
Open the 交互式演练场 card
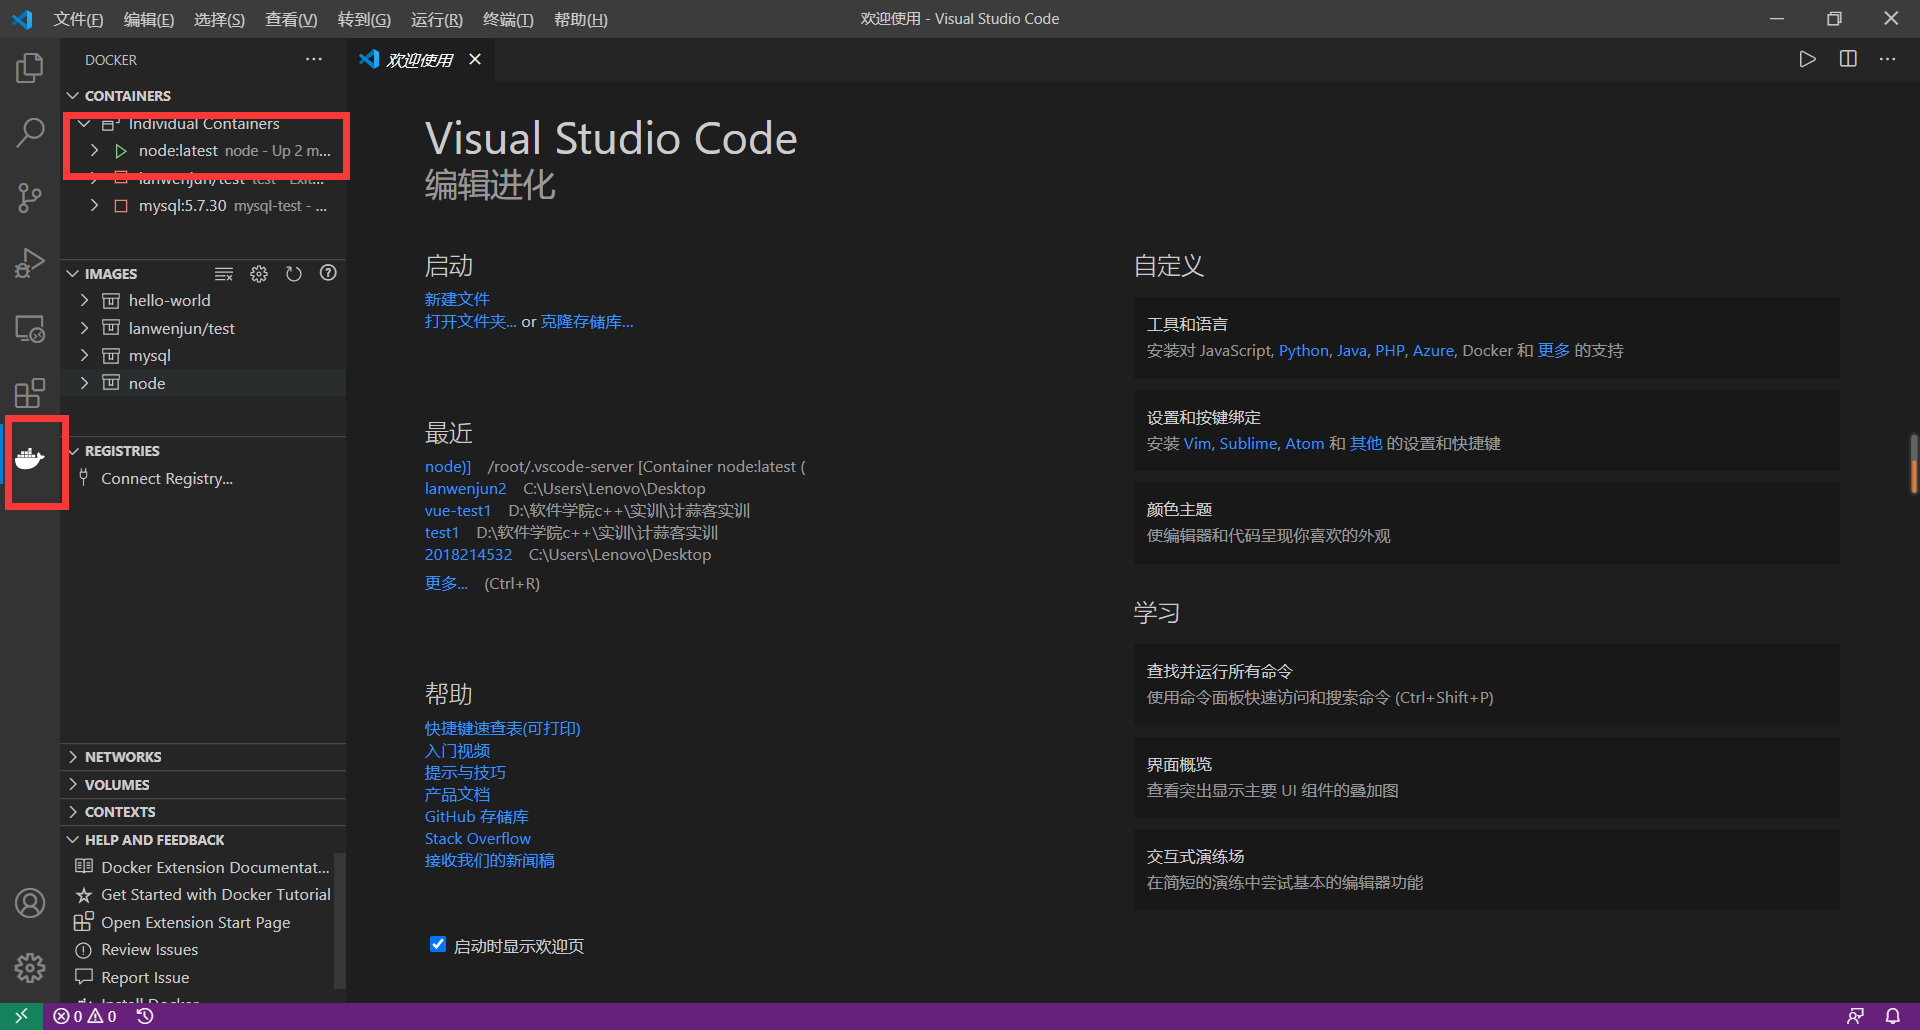pyautogui.click(x=1486, y=870)
